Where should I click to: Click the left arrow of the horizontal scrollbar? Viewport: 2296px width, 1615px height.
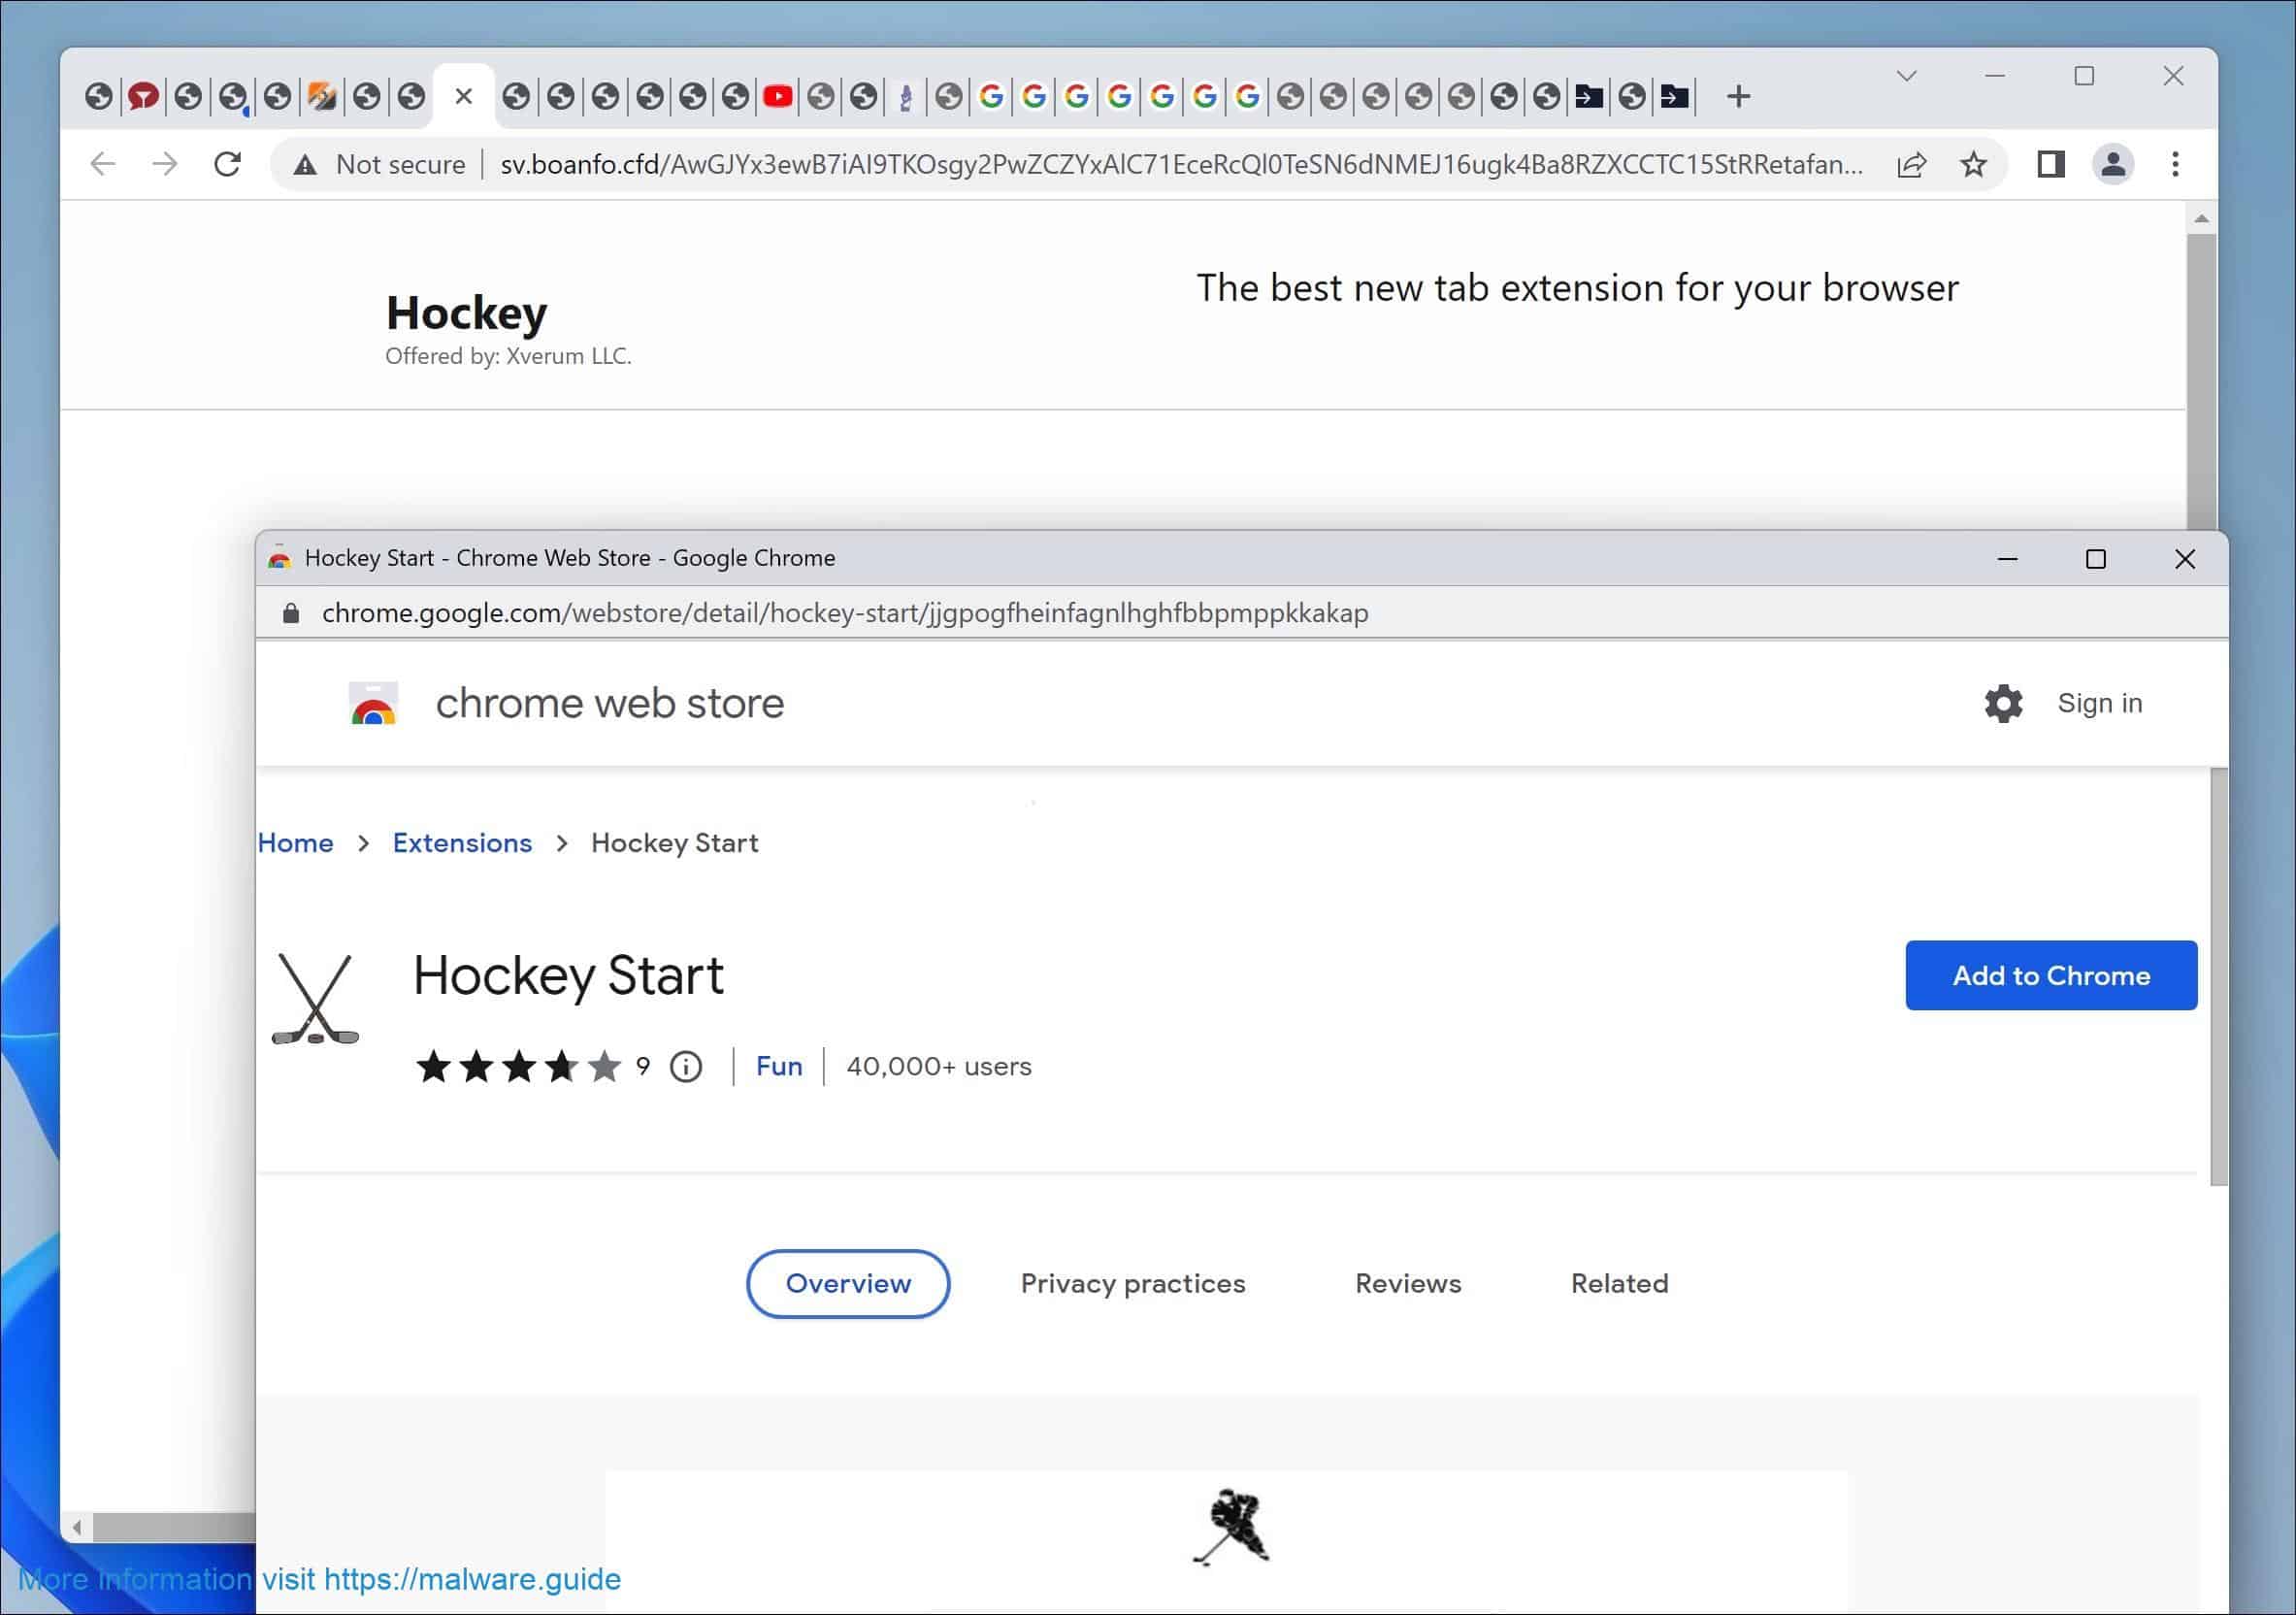pyautogui.click(x=77, y=1527)
